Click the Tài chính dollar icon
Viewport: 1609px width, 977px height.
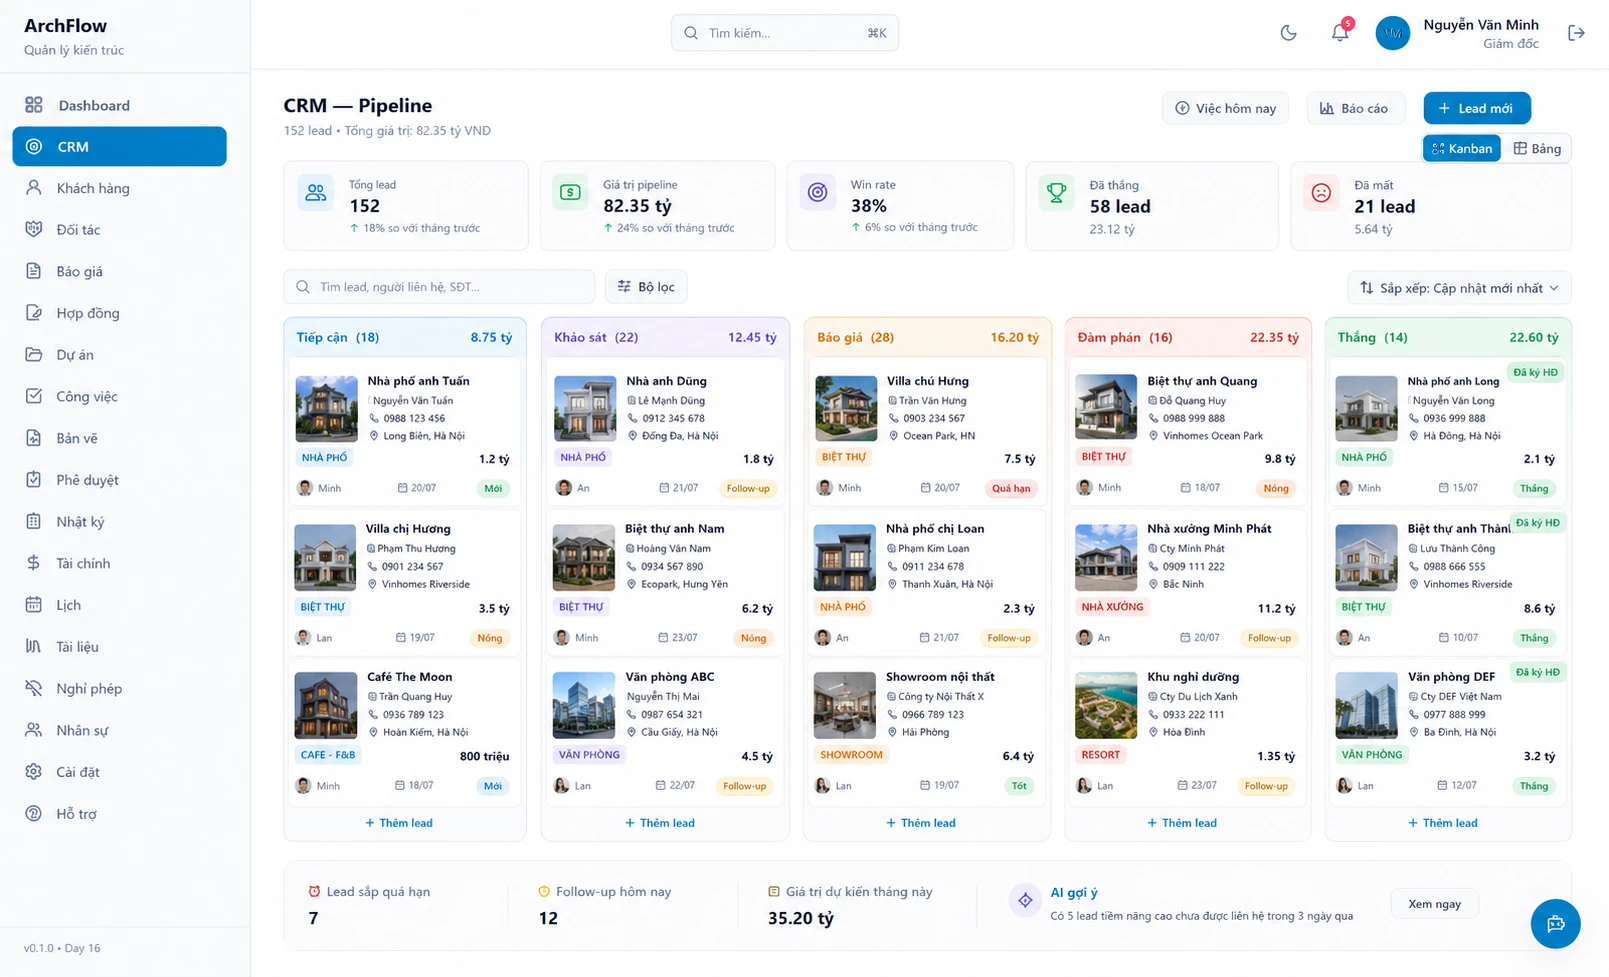34,563
